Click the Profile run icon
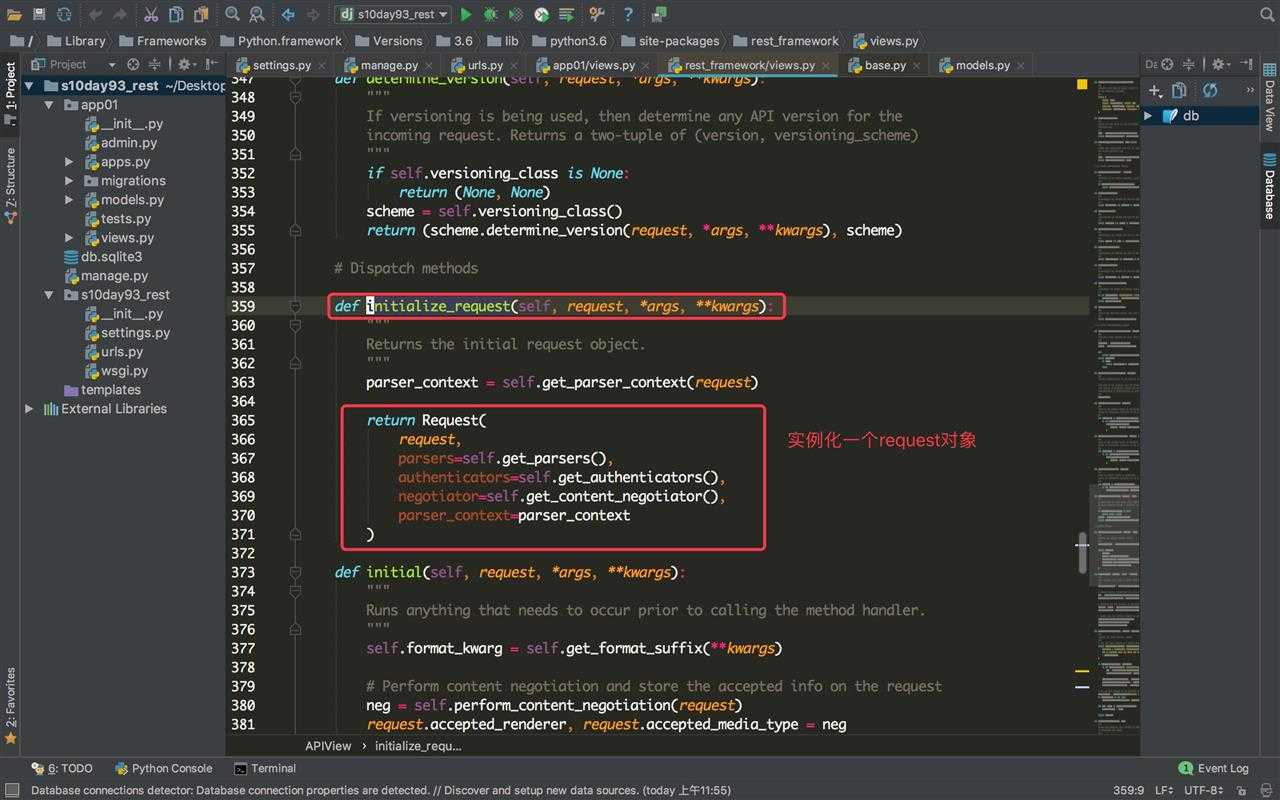 tap(541, 14)
